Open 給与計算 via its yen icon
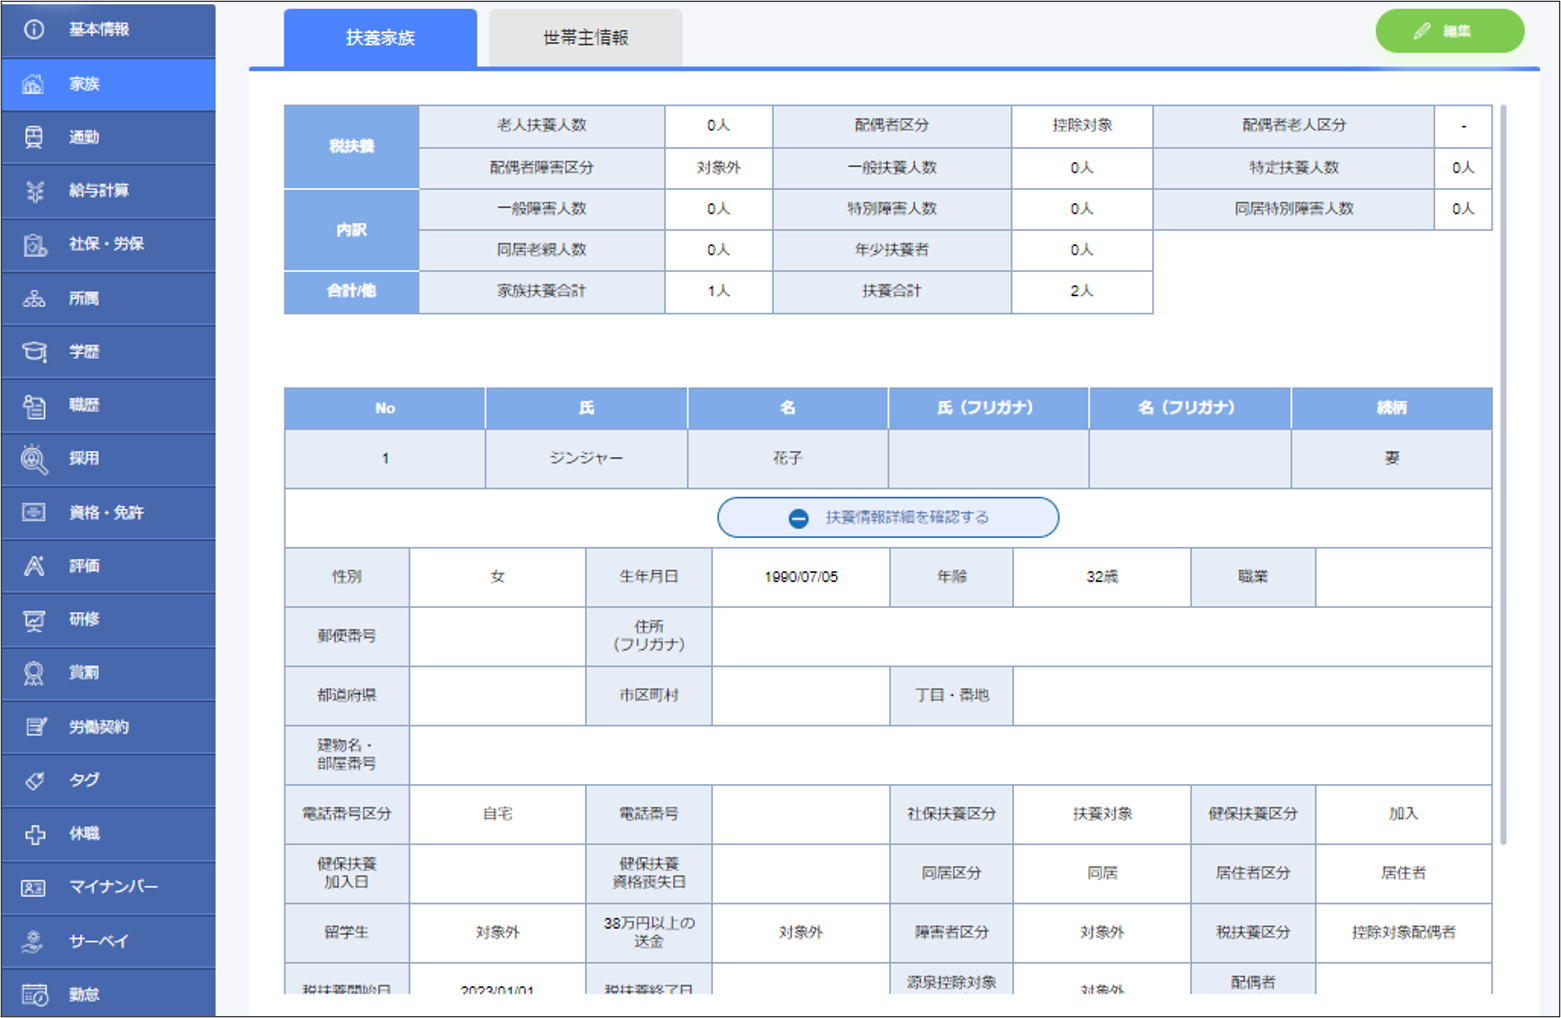The width and height of the screenshot is (1561, 1018). [x=34, y=191]
